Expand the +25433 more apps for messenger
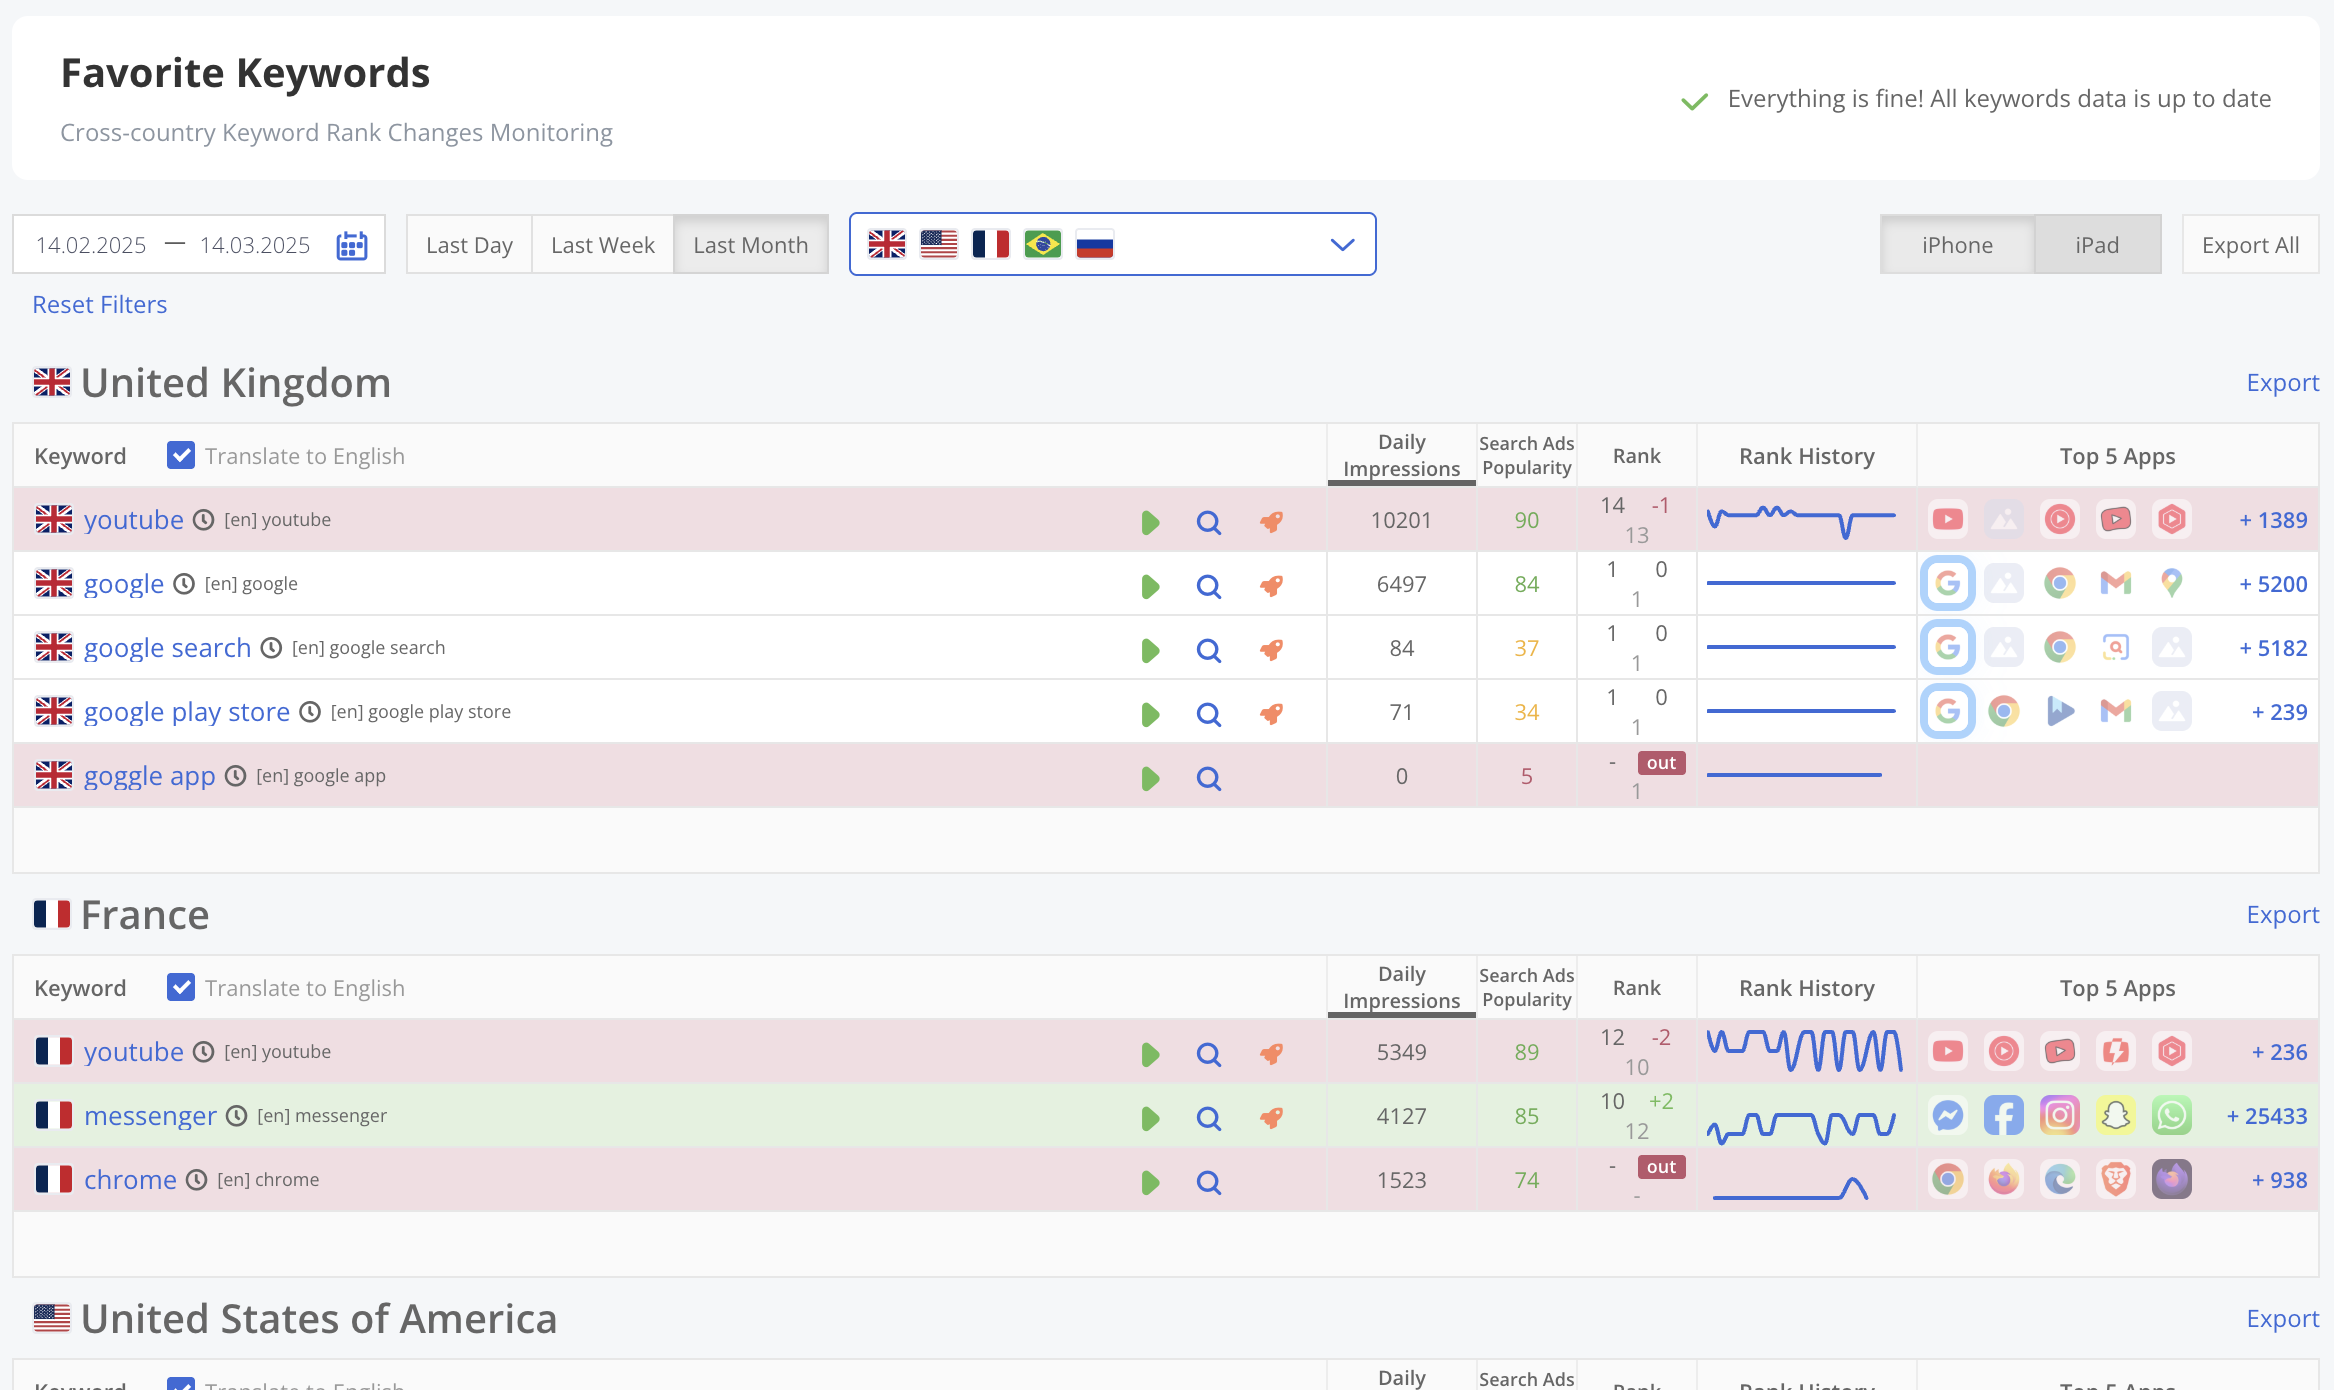 click(x=2267, y=1116)
